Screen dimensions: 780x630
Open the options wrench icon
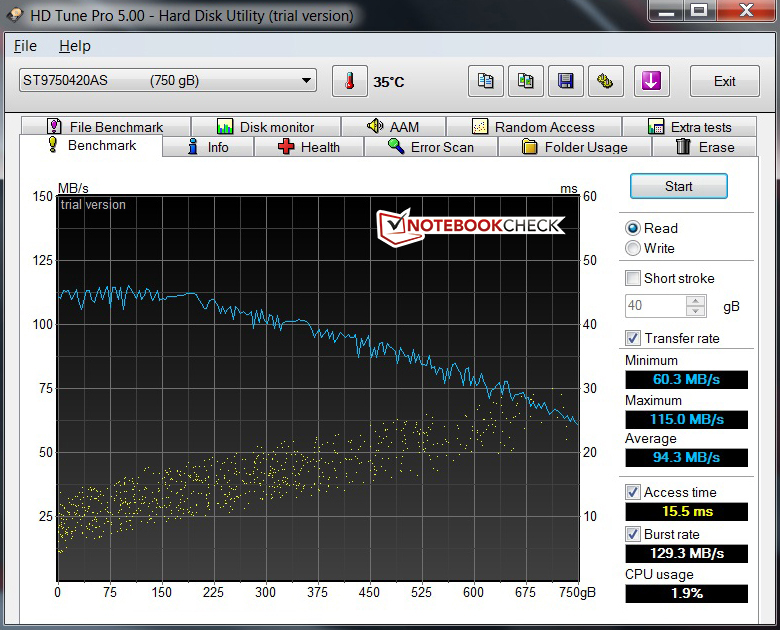coord(605,81)
